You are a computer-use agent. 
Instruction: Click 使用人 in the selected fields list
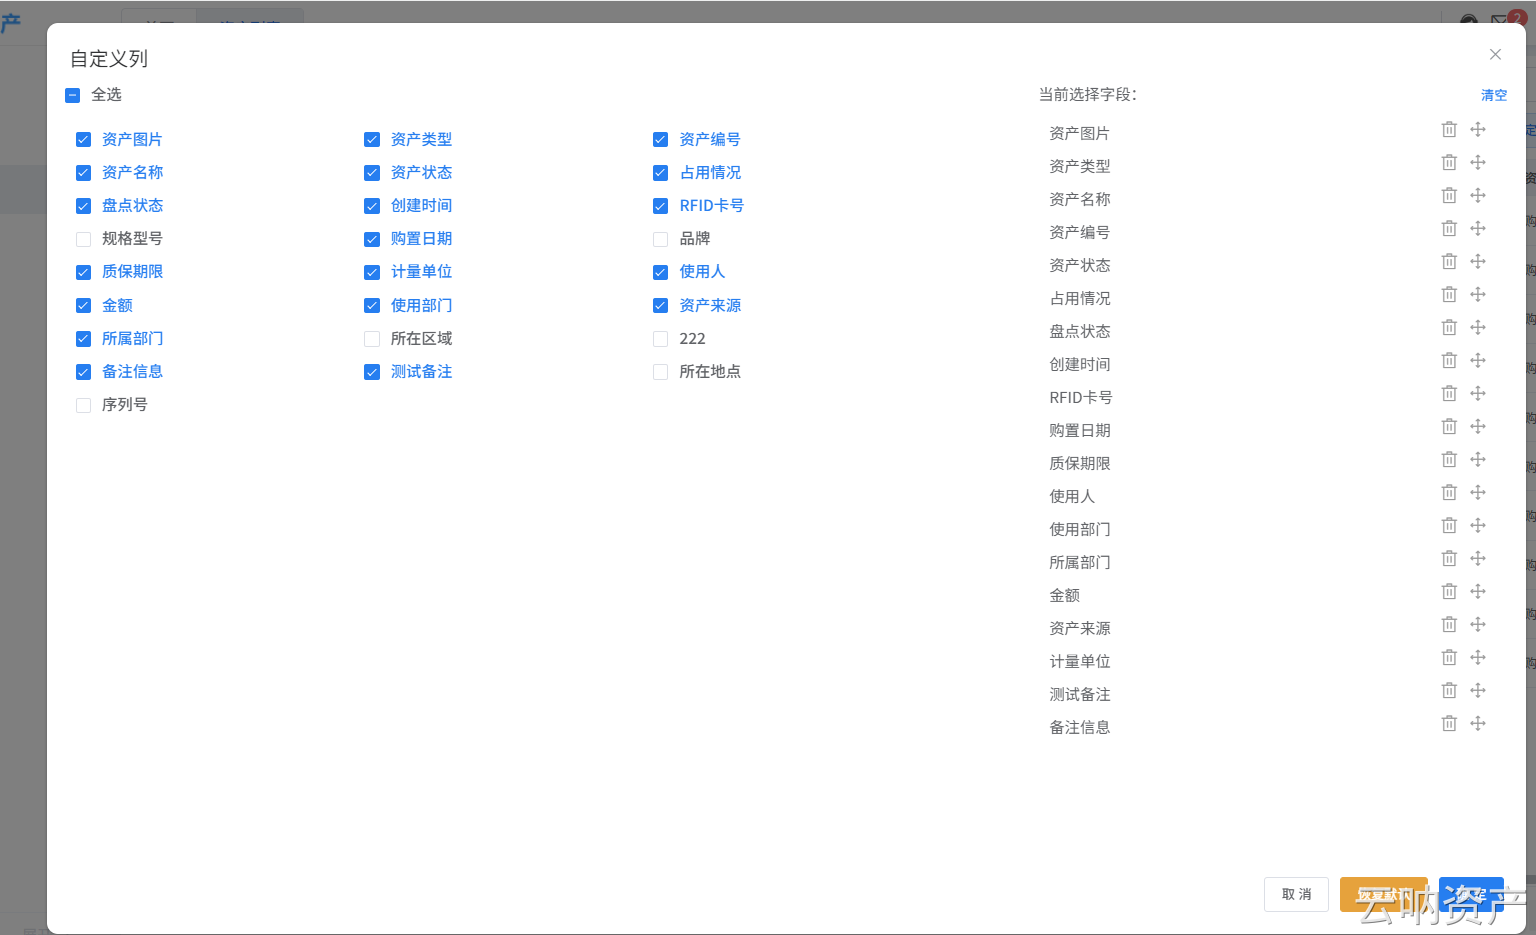tap(1072, 496)
